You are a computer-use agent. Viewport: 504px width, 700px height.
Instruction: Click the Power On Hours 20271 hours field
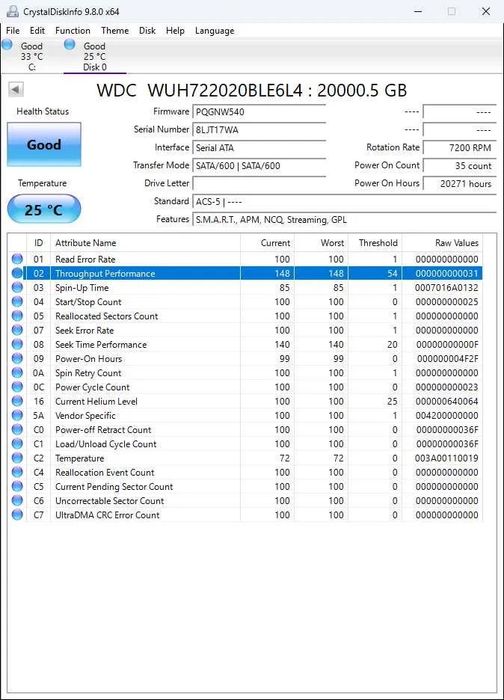coord(459,183)
